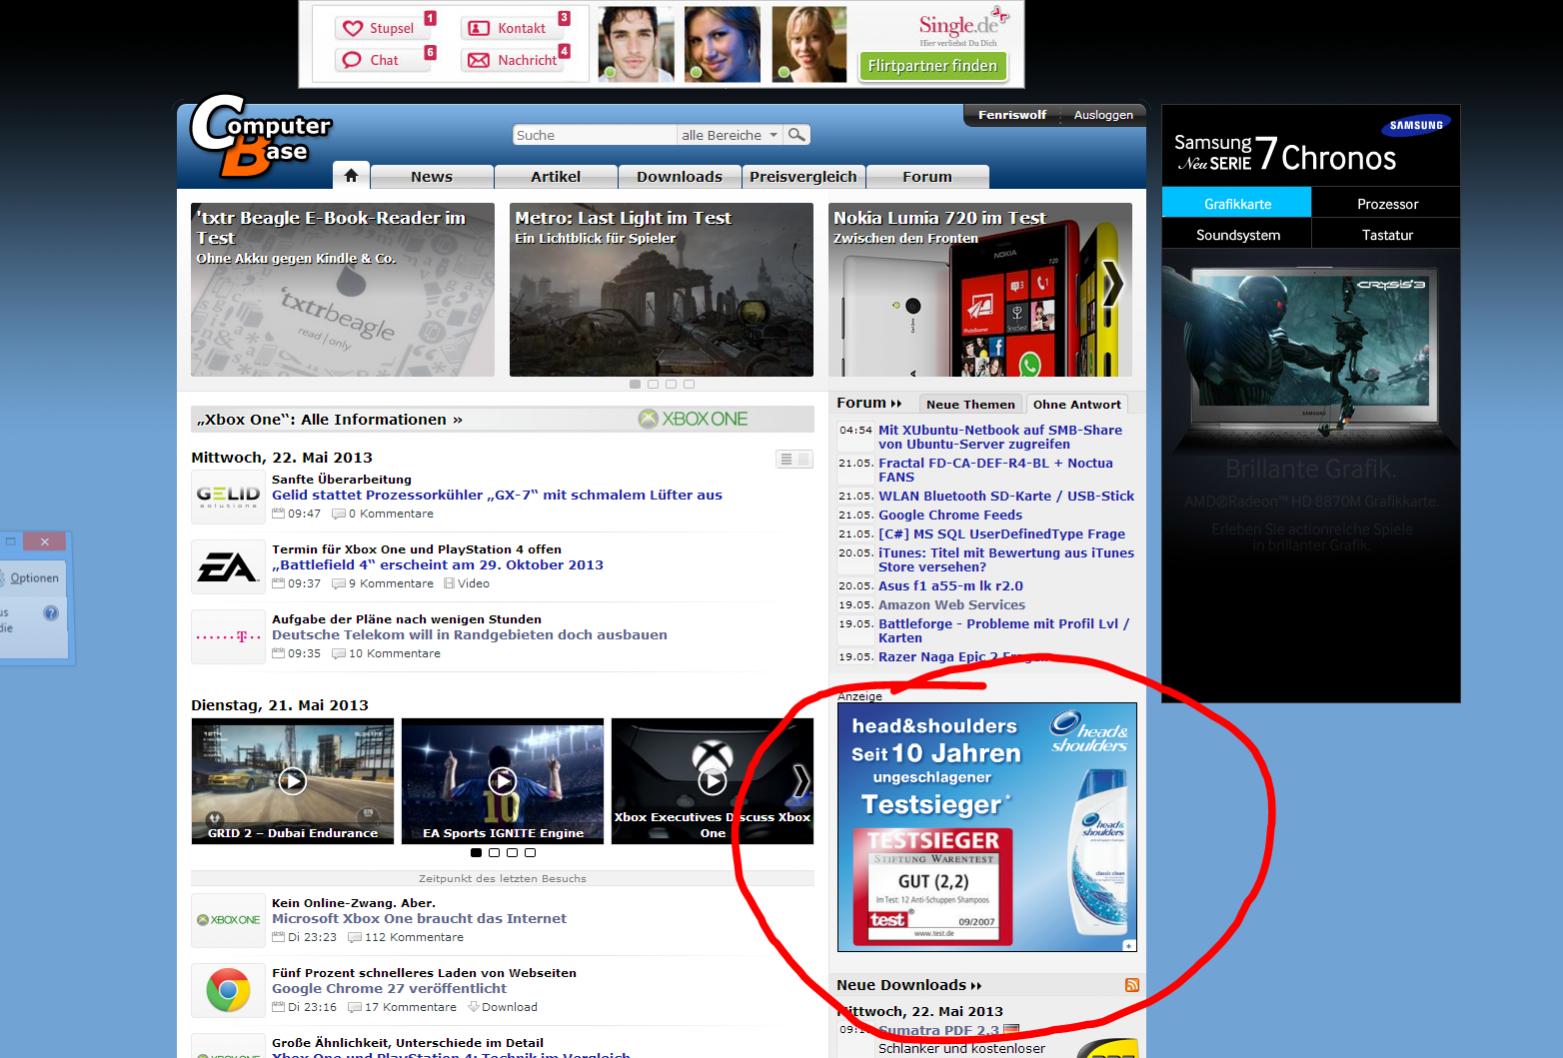Open the Battlefield 4 release date article
The height and width of the screenshot is (1058, 1563).
point(438,565)
